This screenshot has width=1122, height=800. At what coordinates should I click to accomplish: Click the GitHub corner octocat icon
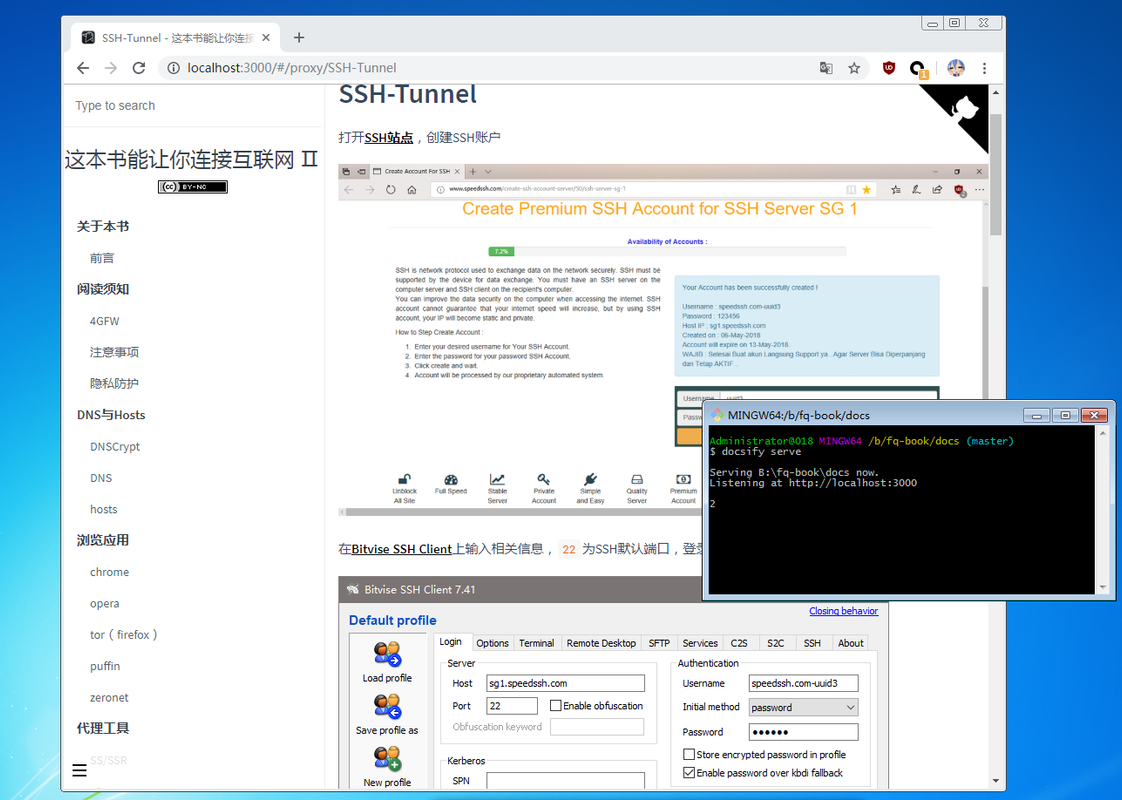963,109
